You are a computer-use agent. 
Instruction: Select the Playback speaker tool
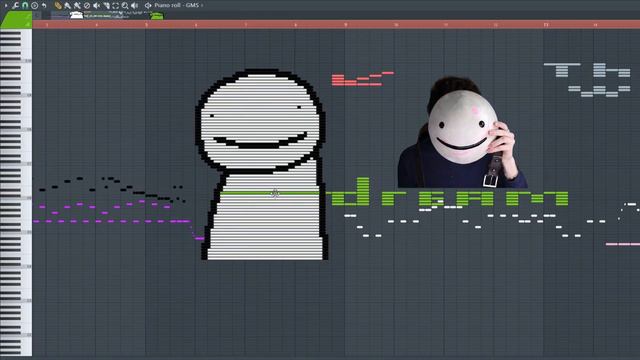(x=134, y=6)
